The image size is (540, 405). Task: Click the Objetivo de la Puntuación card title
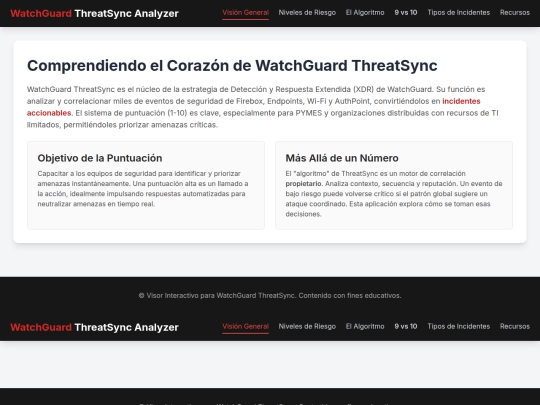[x=100, y=158]
